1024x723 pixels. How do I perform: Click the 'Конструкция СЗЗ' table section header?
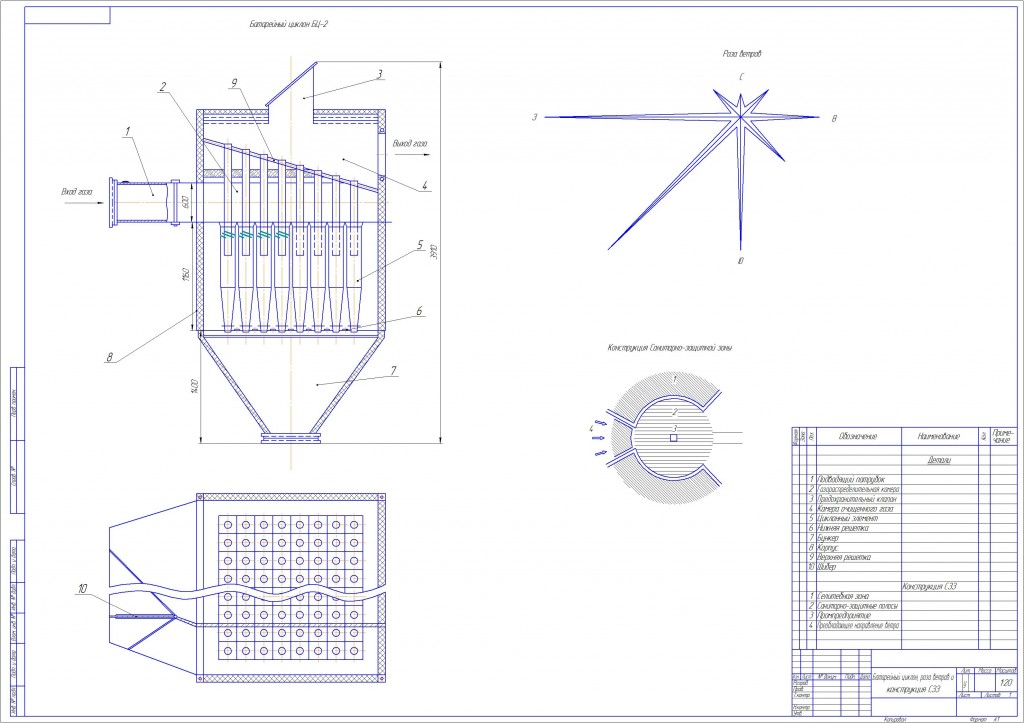(x=929, y=586)
